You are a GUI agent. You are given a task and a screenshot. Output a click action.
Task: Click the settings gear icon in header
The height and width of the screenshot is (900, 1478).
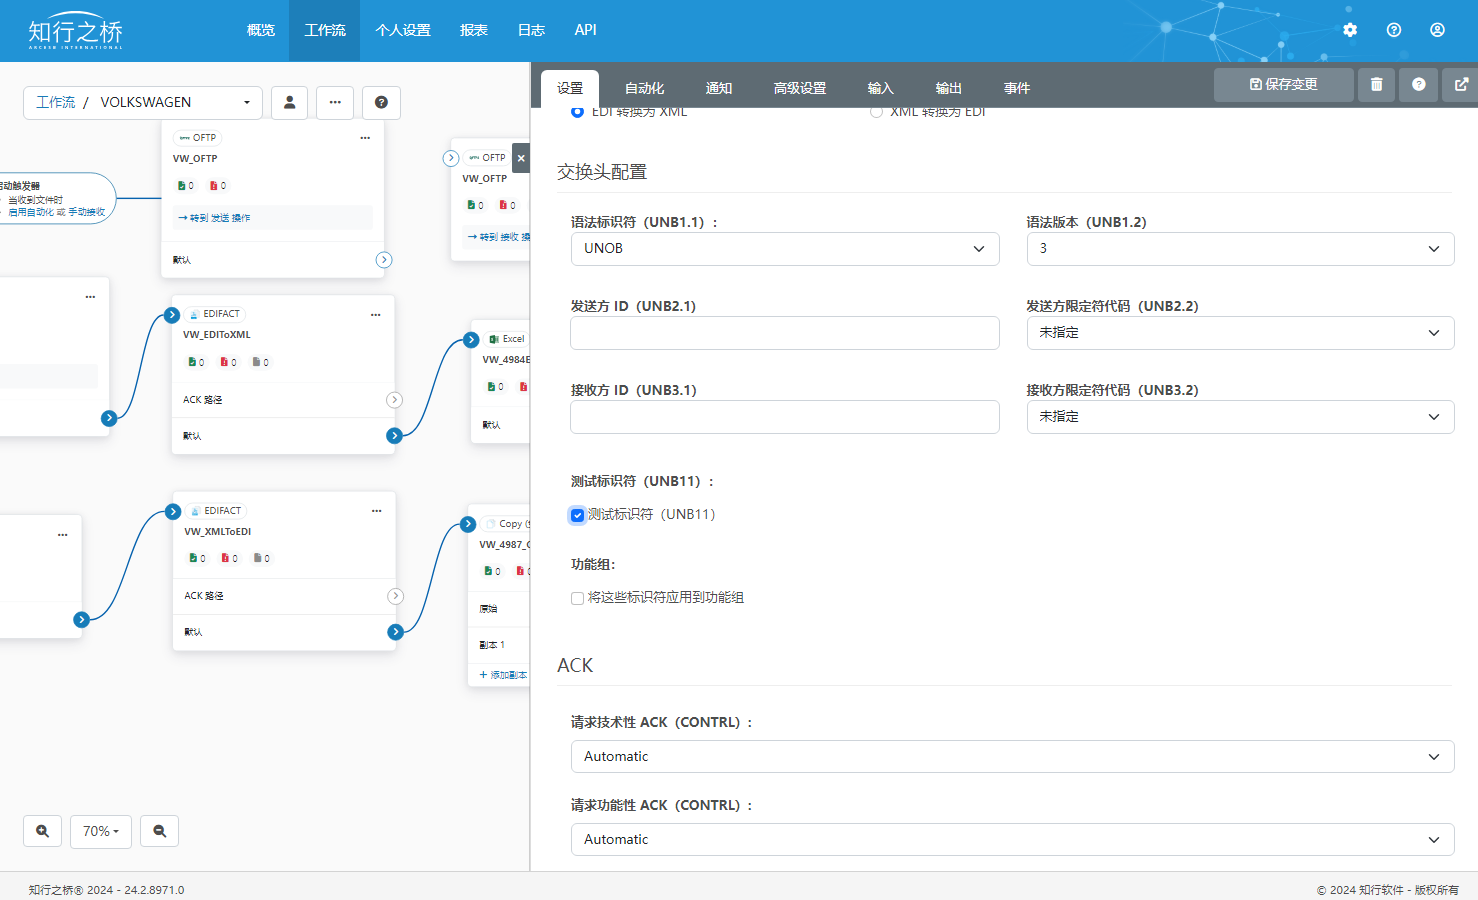click(1350, 30)
